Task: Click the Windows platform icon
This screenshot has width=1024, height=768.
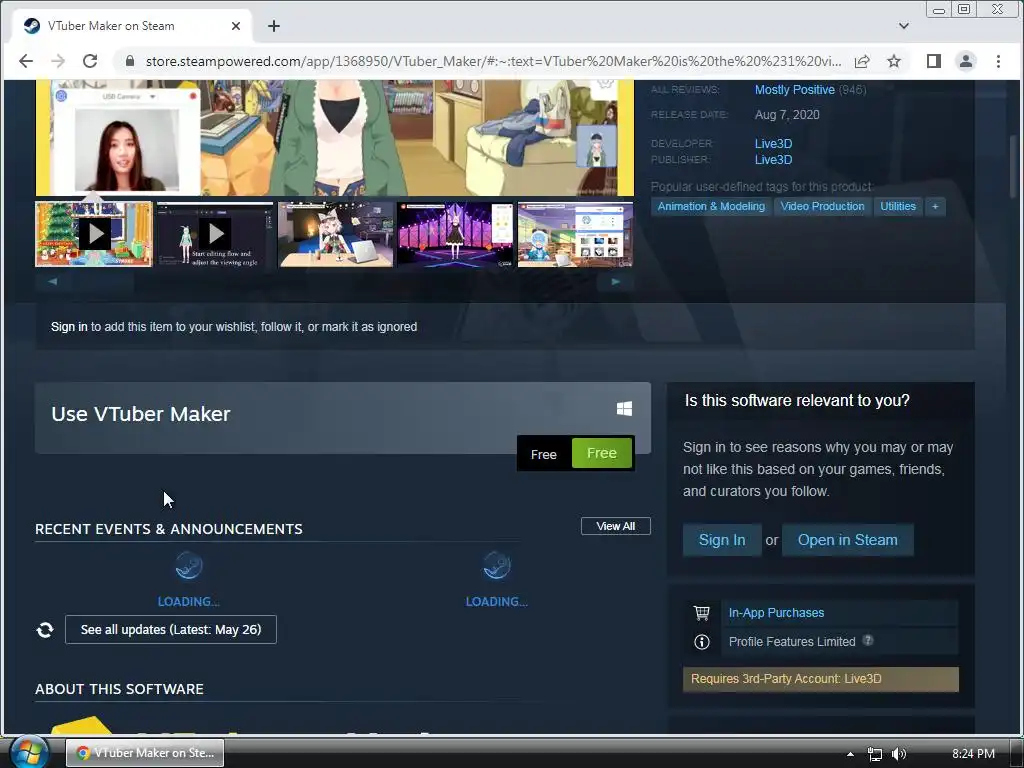Action: 624,409
